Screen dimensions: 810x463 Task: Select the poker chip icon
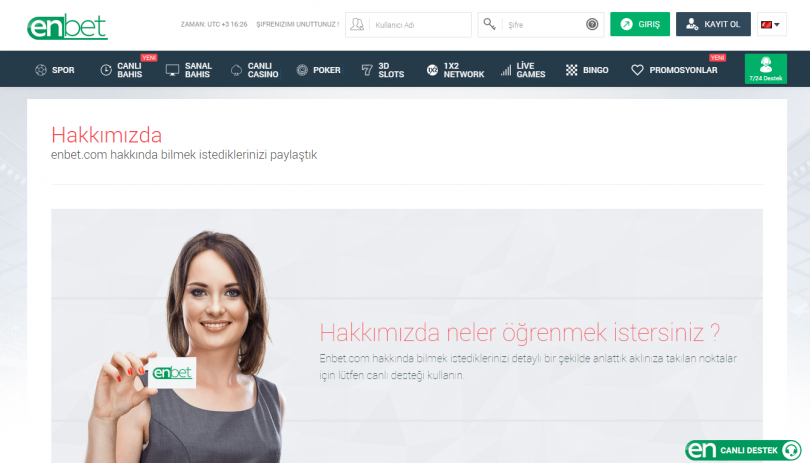(x=302, y=70)
